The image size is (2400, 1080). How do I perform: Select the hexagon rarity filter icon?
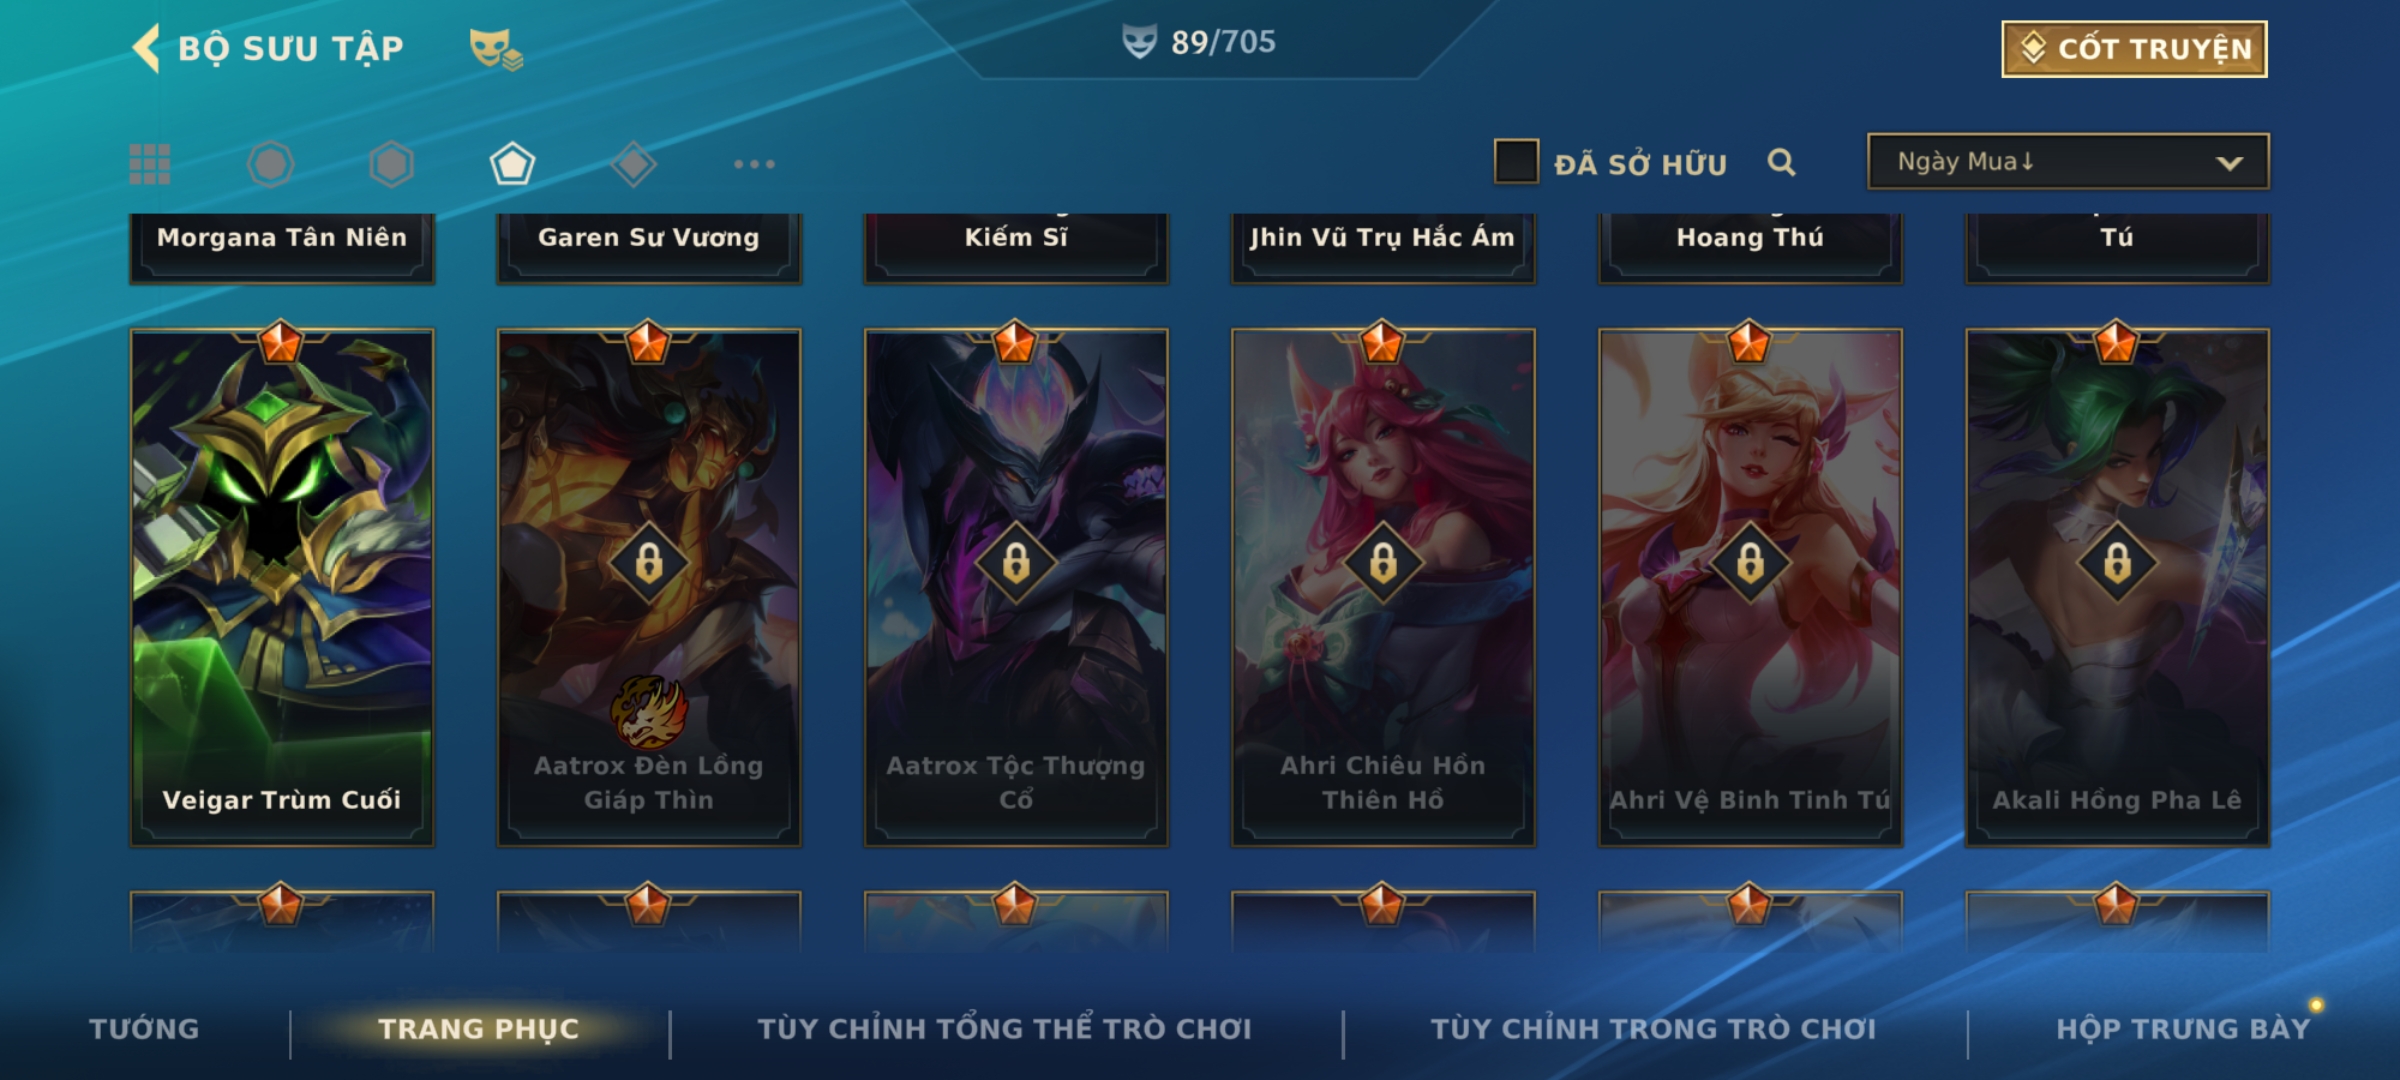pos(391,164)
